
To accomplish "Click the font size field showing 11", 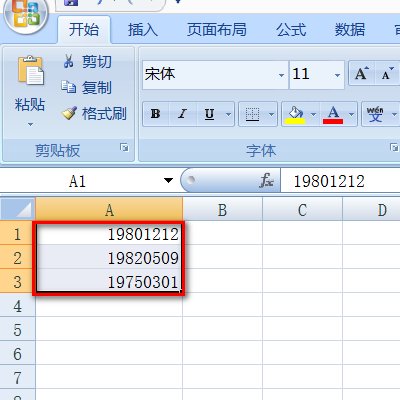I will pos(310,74).
